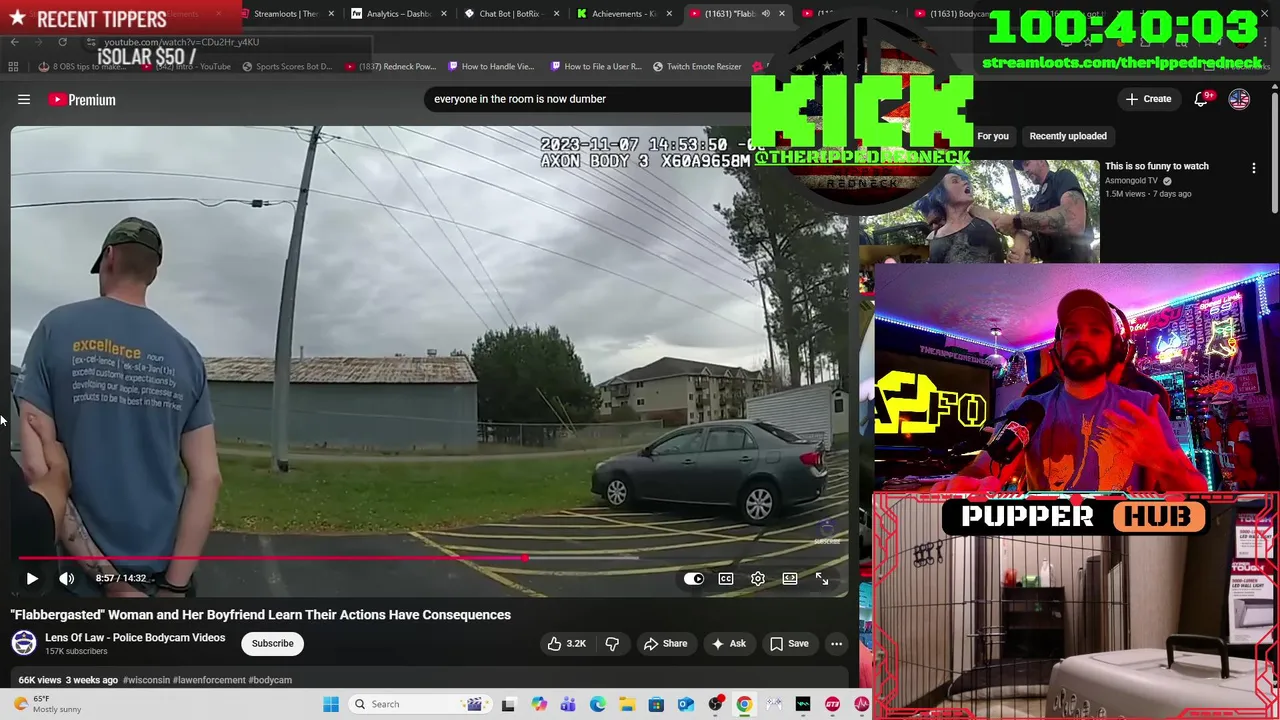Save the video to a playlist
Screen dimensions: 1280x720
pyautogui.click(x=788, y=643)
